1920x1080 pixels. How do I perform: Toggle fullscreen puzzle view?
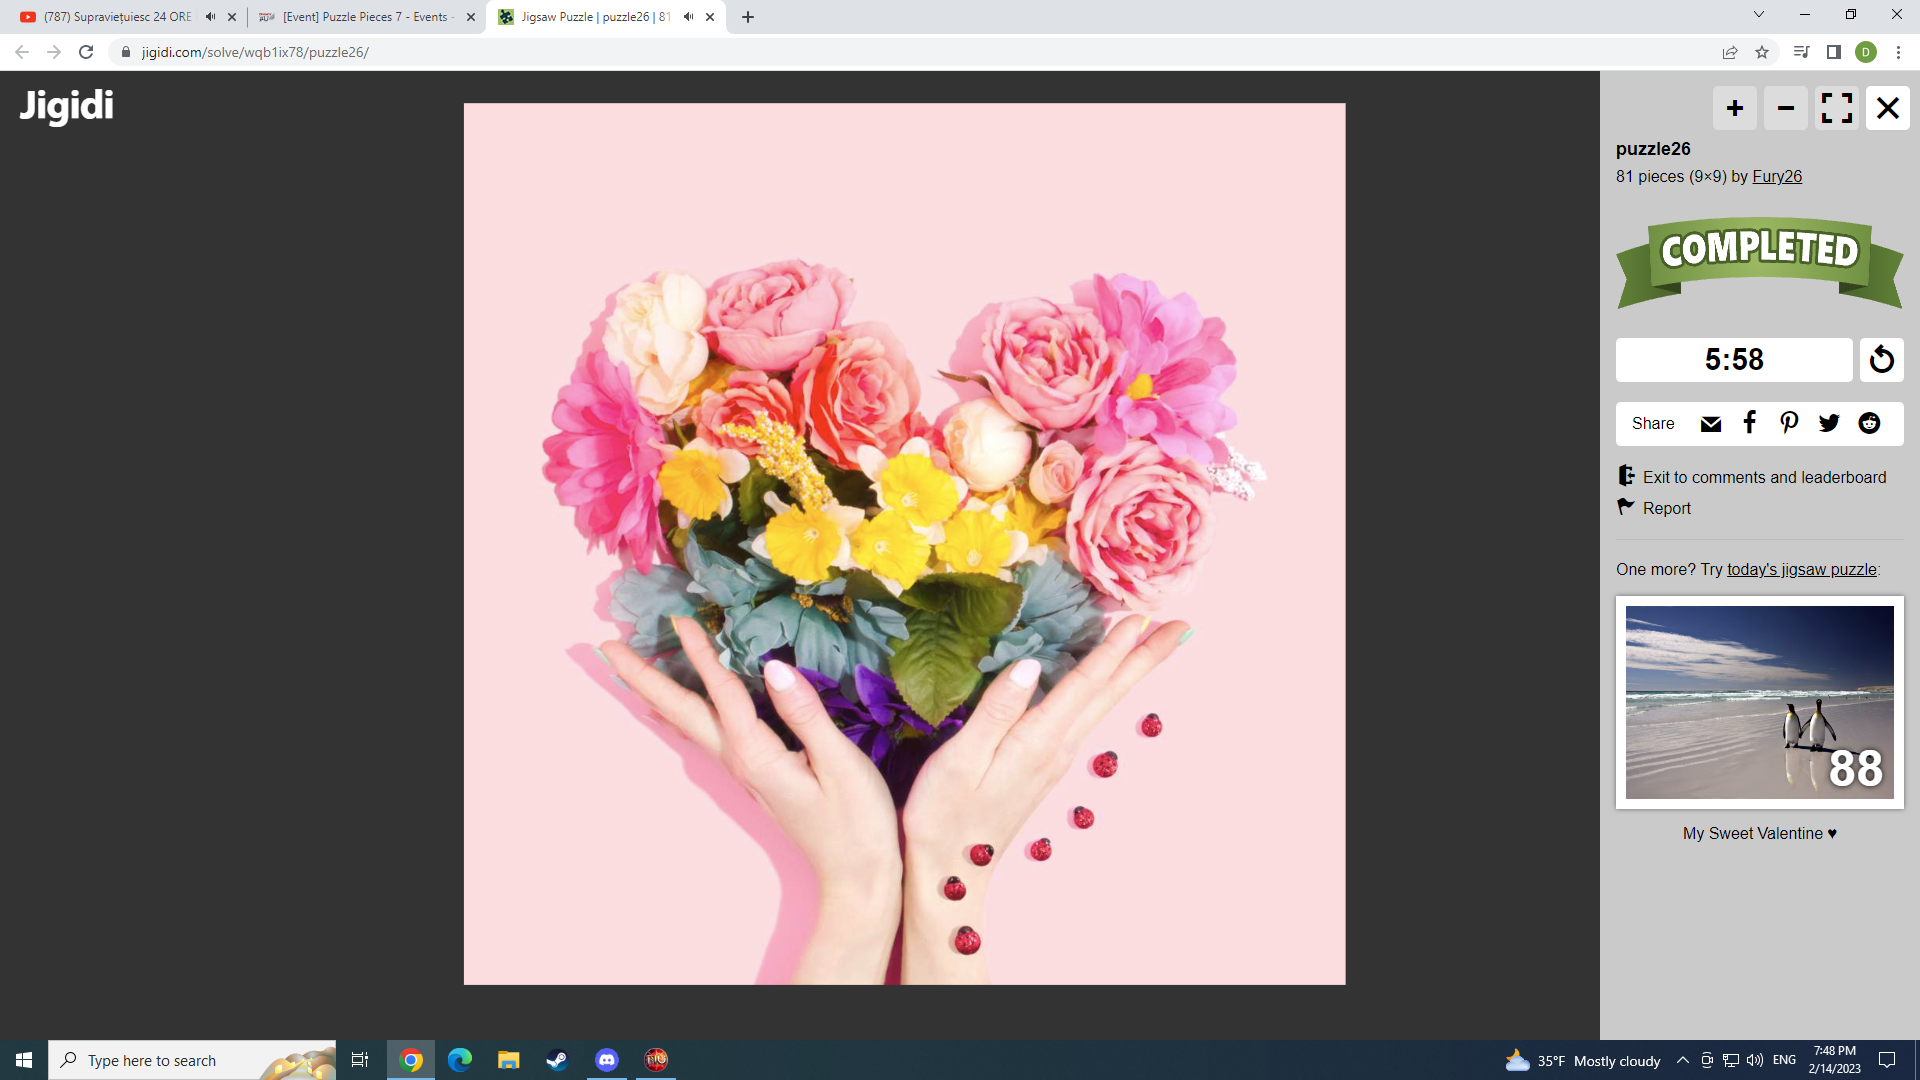click(1836, 108)
